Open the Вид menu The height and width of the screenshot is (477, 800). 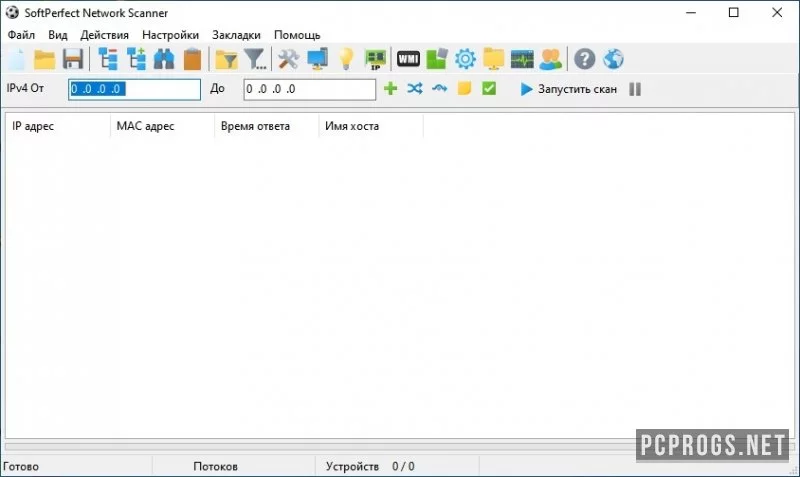(58, 35)
